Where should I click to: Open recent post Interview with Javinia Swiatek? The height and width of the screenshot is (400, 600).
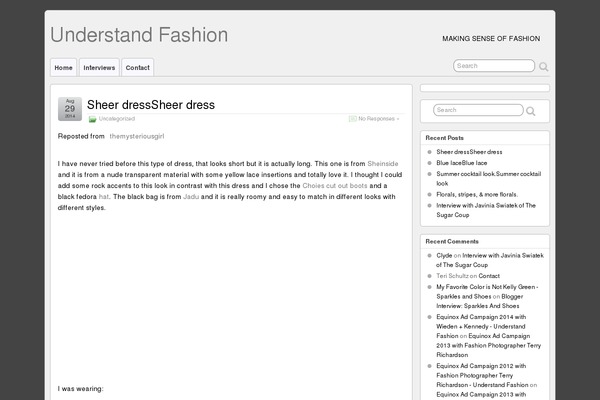coord(486,210)
